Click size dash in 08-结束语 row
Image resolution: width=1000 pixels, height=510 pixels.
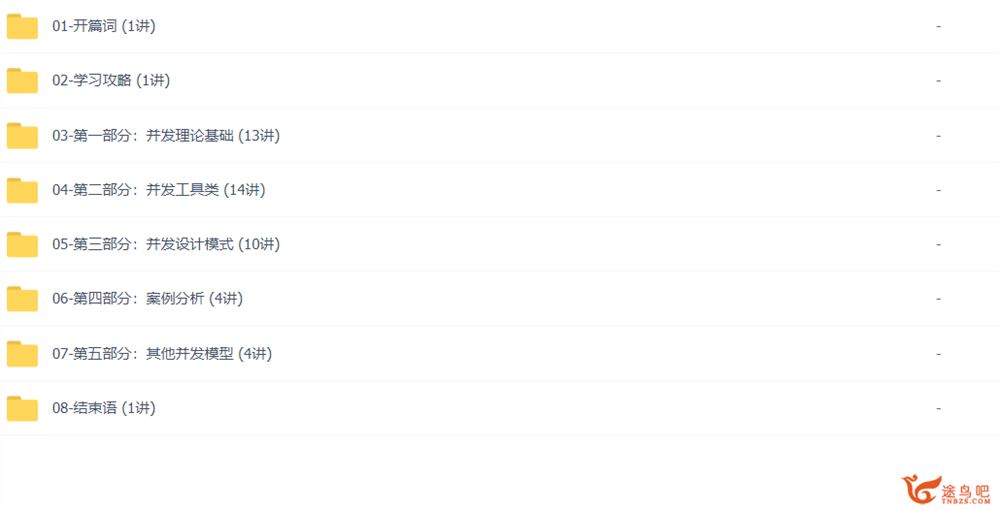[x=938, y=408]
